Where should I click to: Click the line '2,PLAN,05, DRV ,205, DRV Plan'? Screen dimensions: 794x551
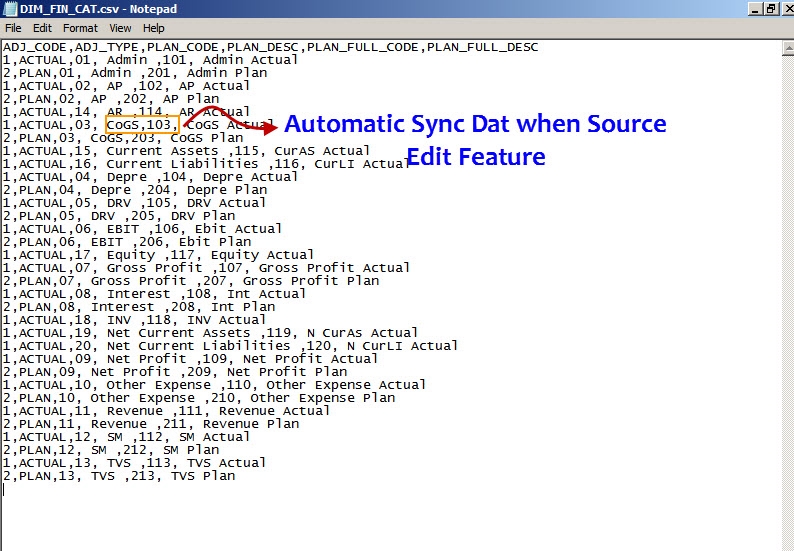click(119, 216)
